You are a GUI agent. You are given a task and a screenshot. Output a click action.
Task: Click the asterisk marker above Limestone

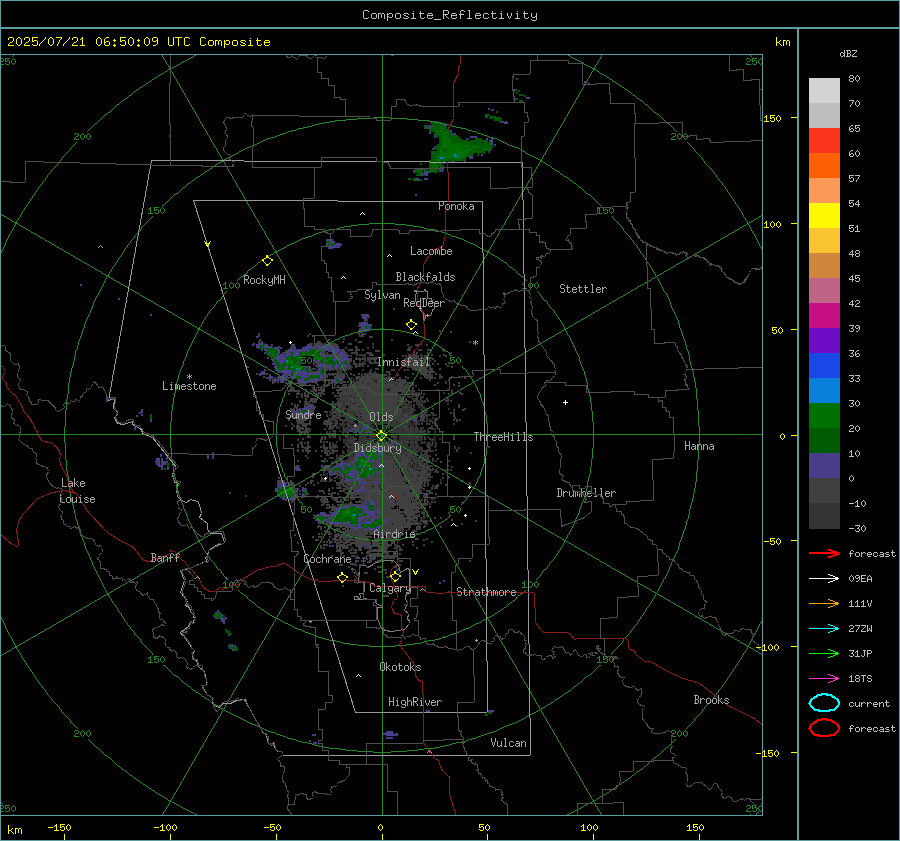tap(189, 377)
